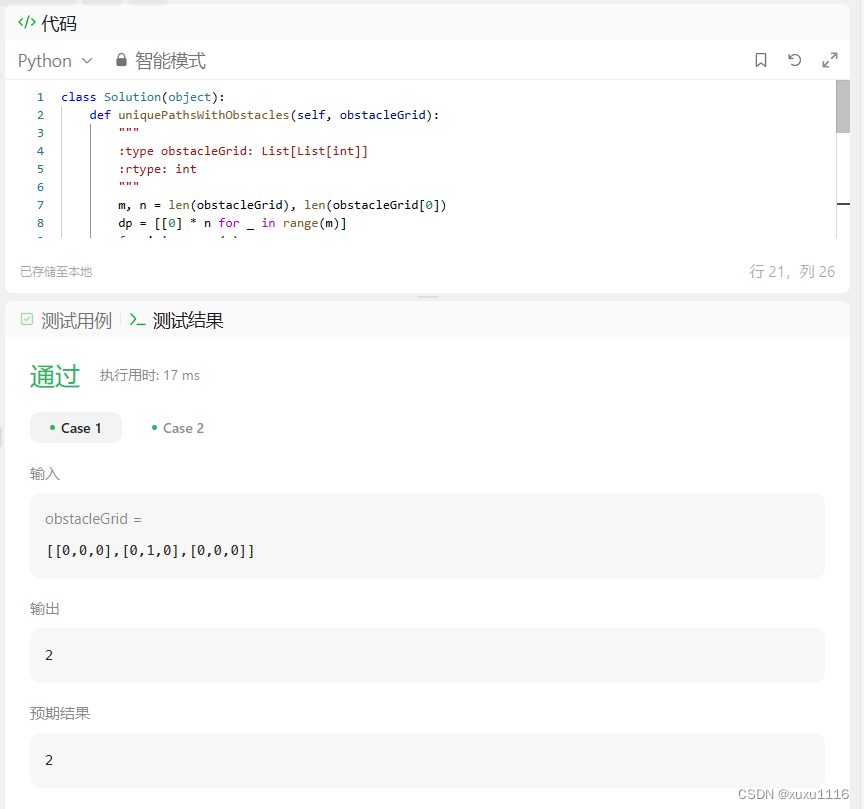
Task: Select the Case 2 result tab
Action: pos(177,428)
